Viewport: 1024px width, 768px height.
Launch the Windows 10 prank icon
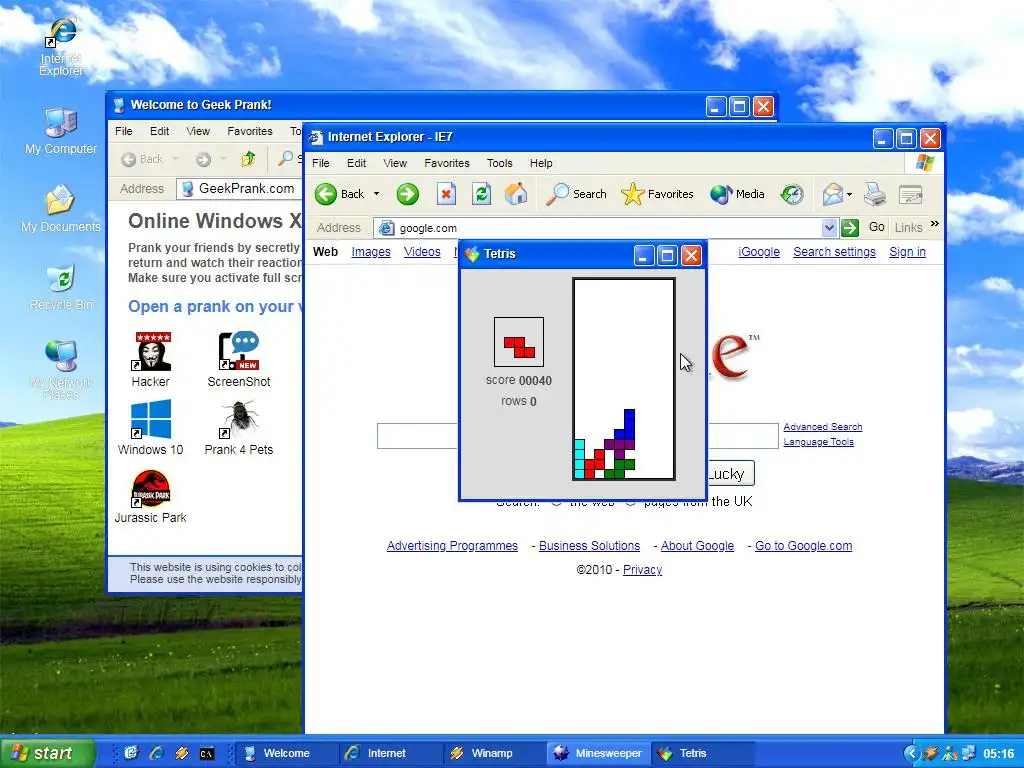(x=151, y=427)
